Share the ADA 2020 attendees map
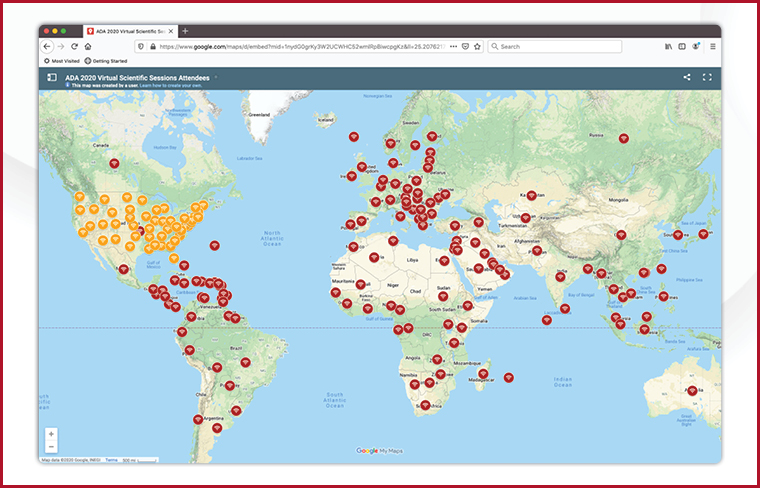Viewport: 760px width, 488px height. [687, 77]
